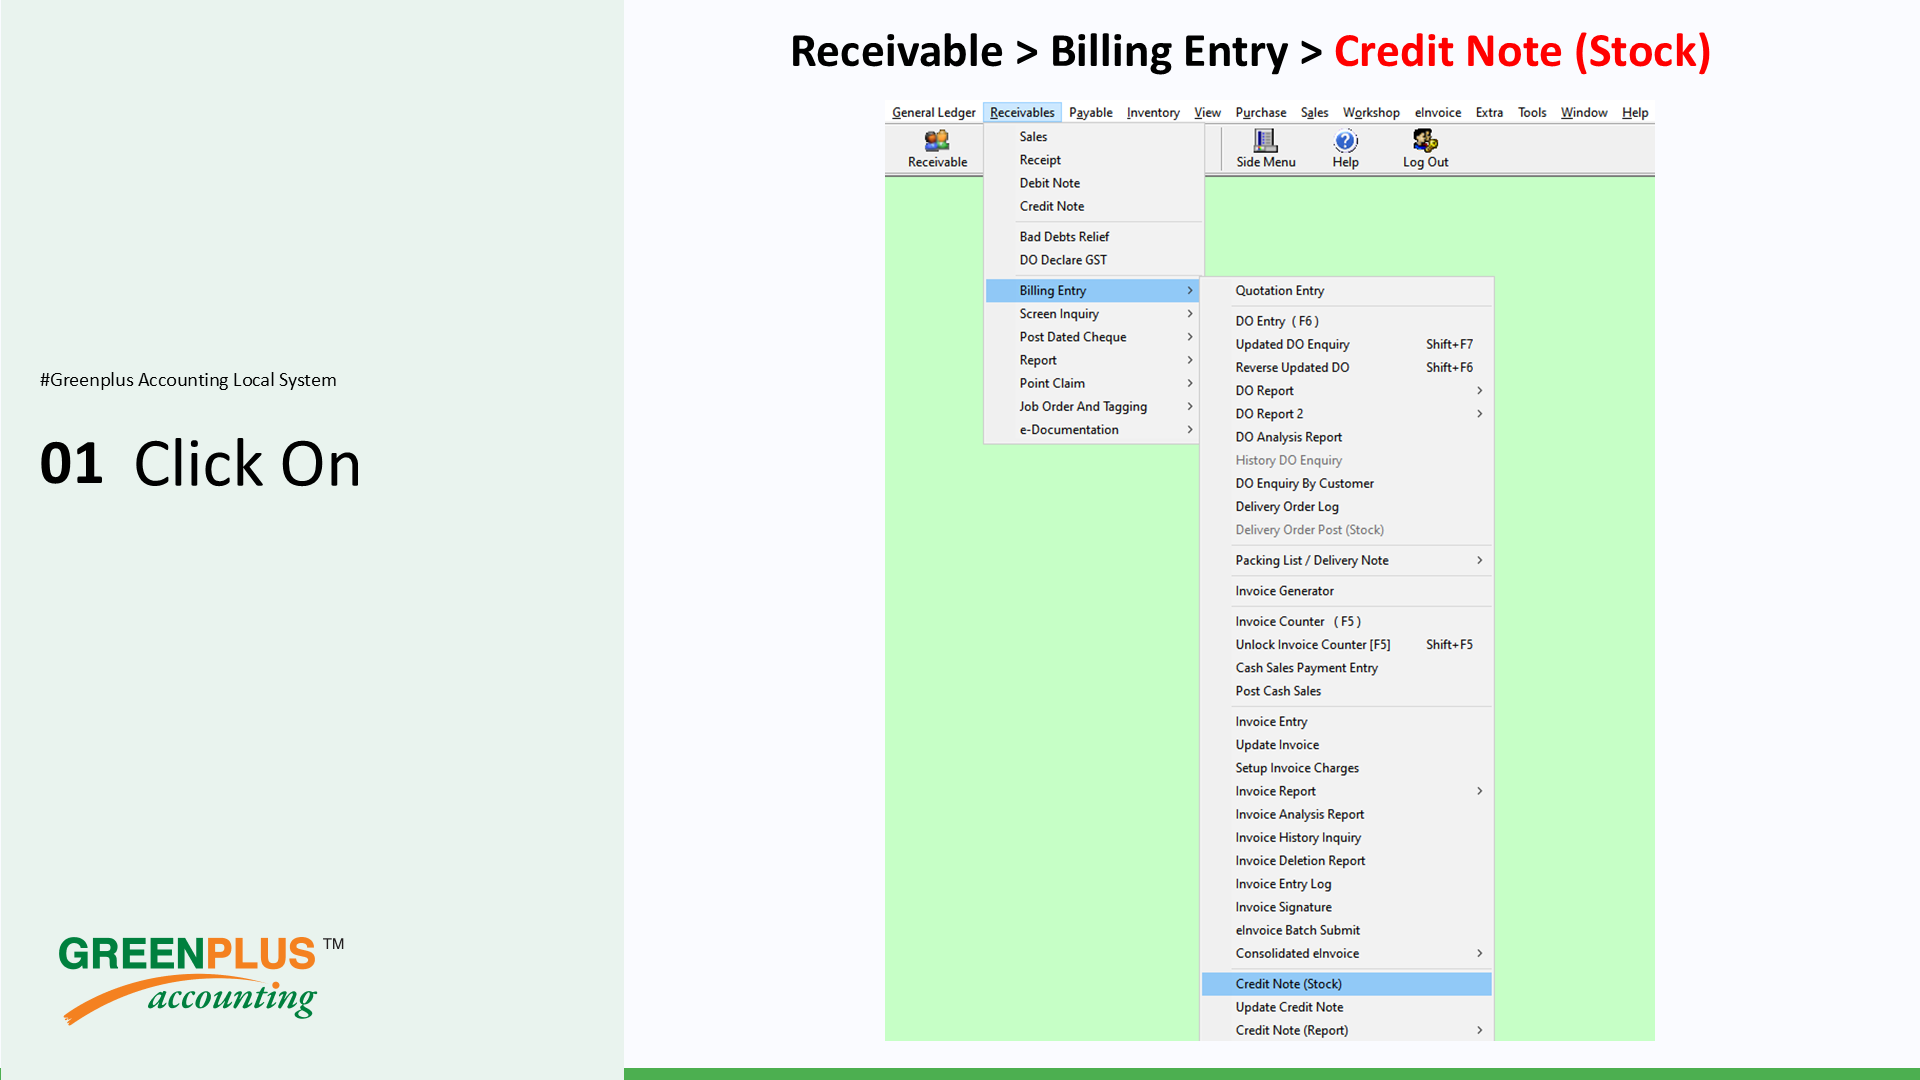This screenshot has width=1920, height=1080.
Task: Open the Payable menu
Action: (1090, 112)
